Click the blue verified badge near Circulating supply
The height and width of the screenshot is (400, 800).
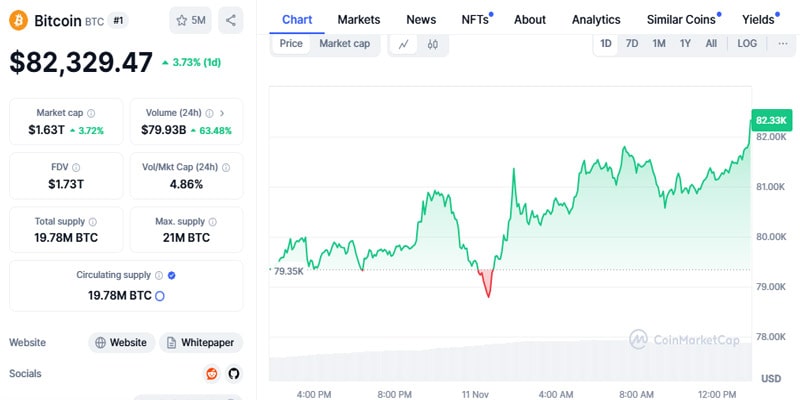click(x=172, y=276)
